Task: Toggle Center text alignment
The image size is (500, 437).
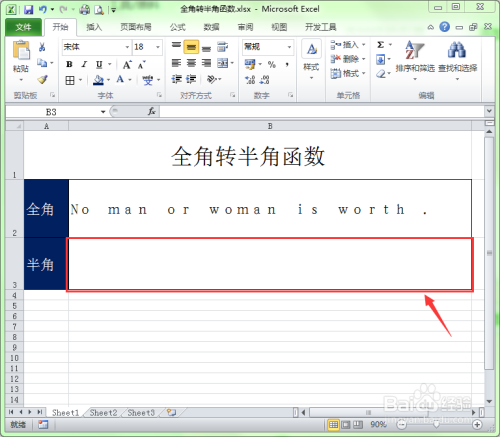Action: (x=191, y=63)
